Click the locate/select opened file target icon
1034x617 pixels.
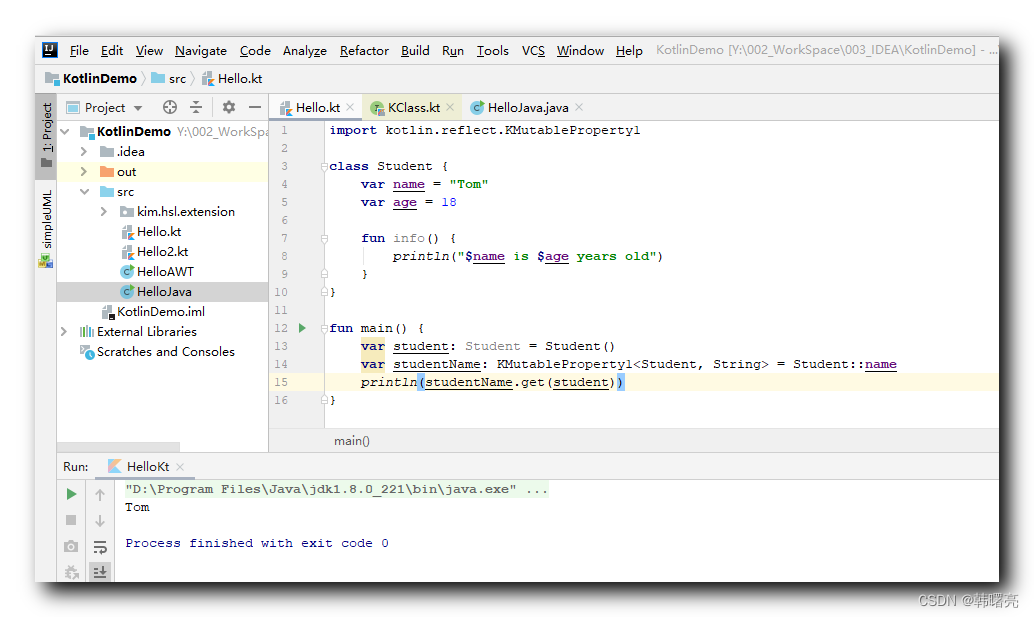click(169, 107)
